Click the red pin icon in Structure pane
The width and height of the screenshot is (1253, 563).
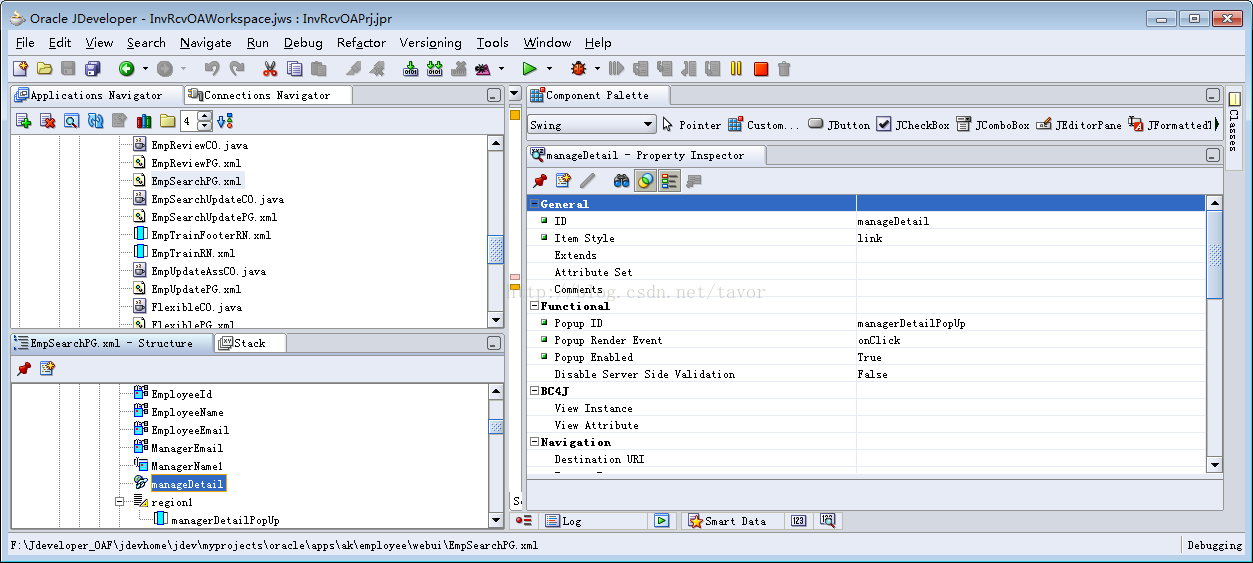coord(23,369)
